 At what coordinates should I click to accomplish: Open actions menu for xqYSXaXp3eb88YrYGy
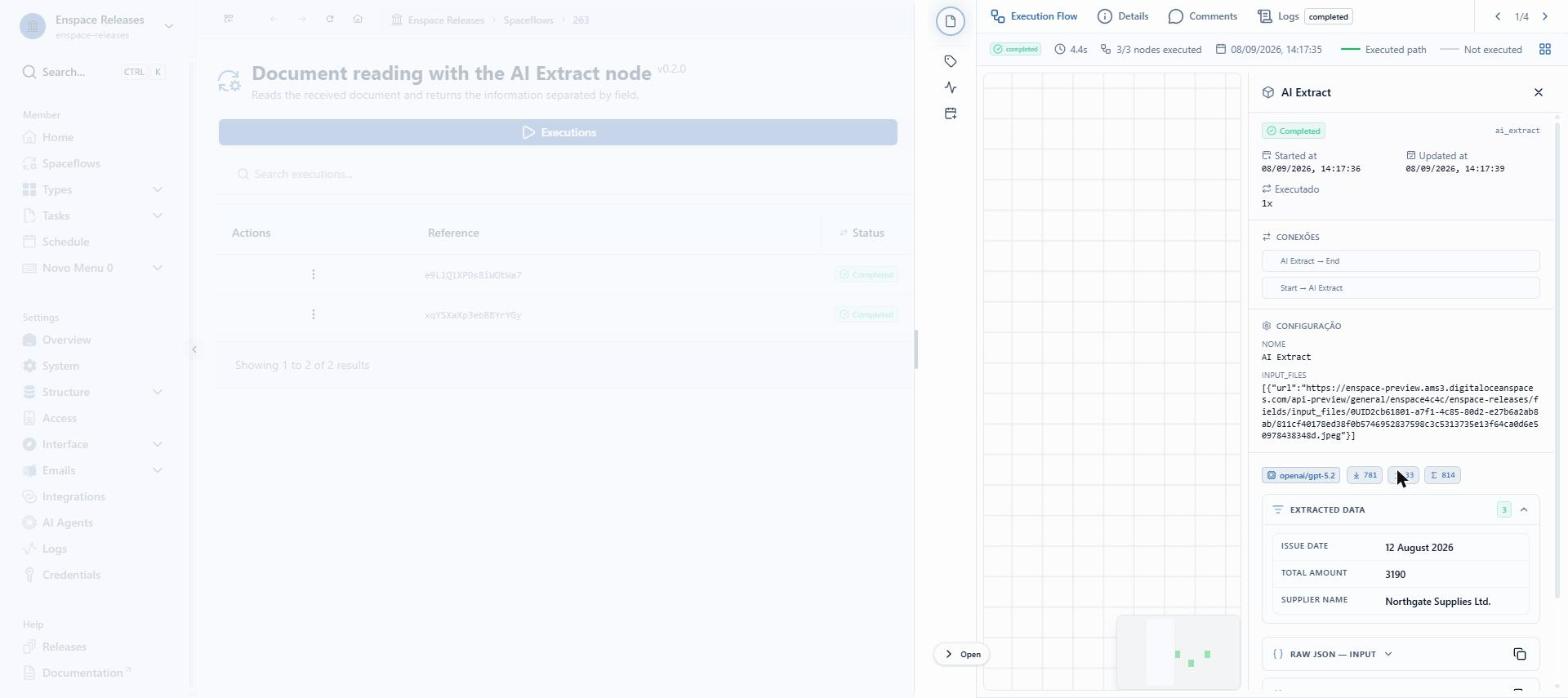313,314
